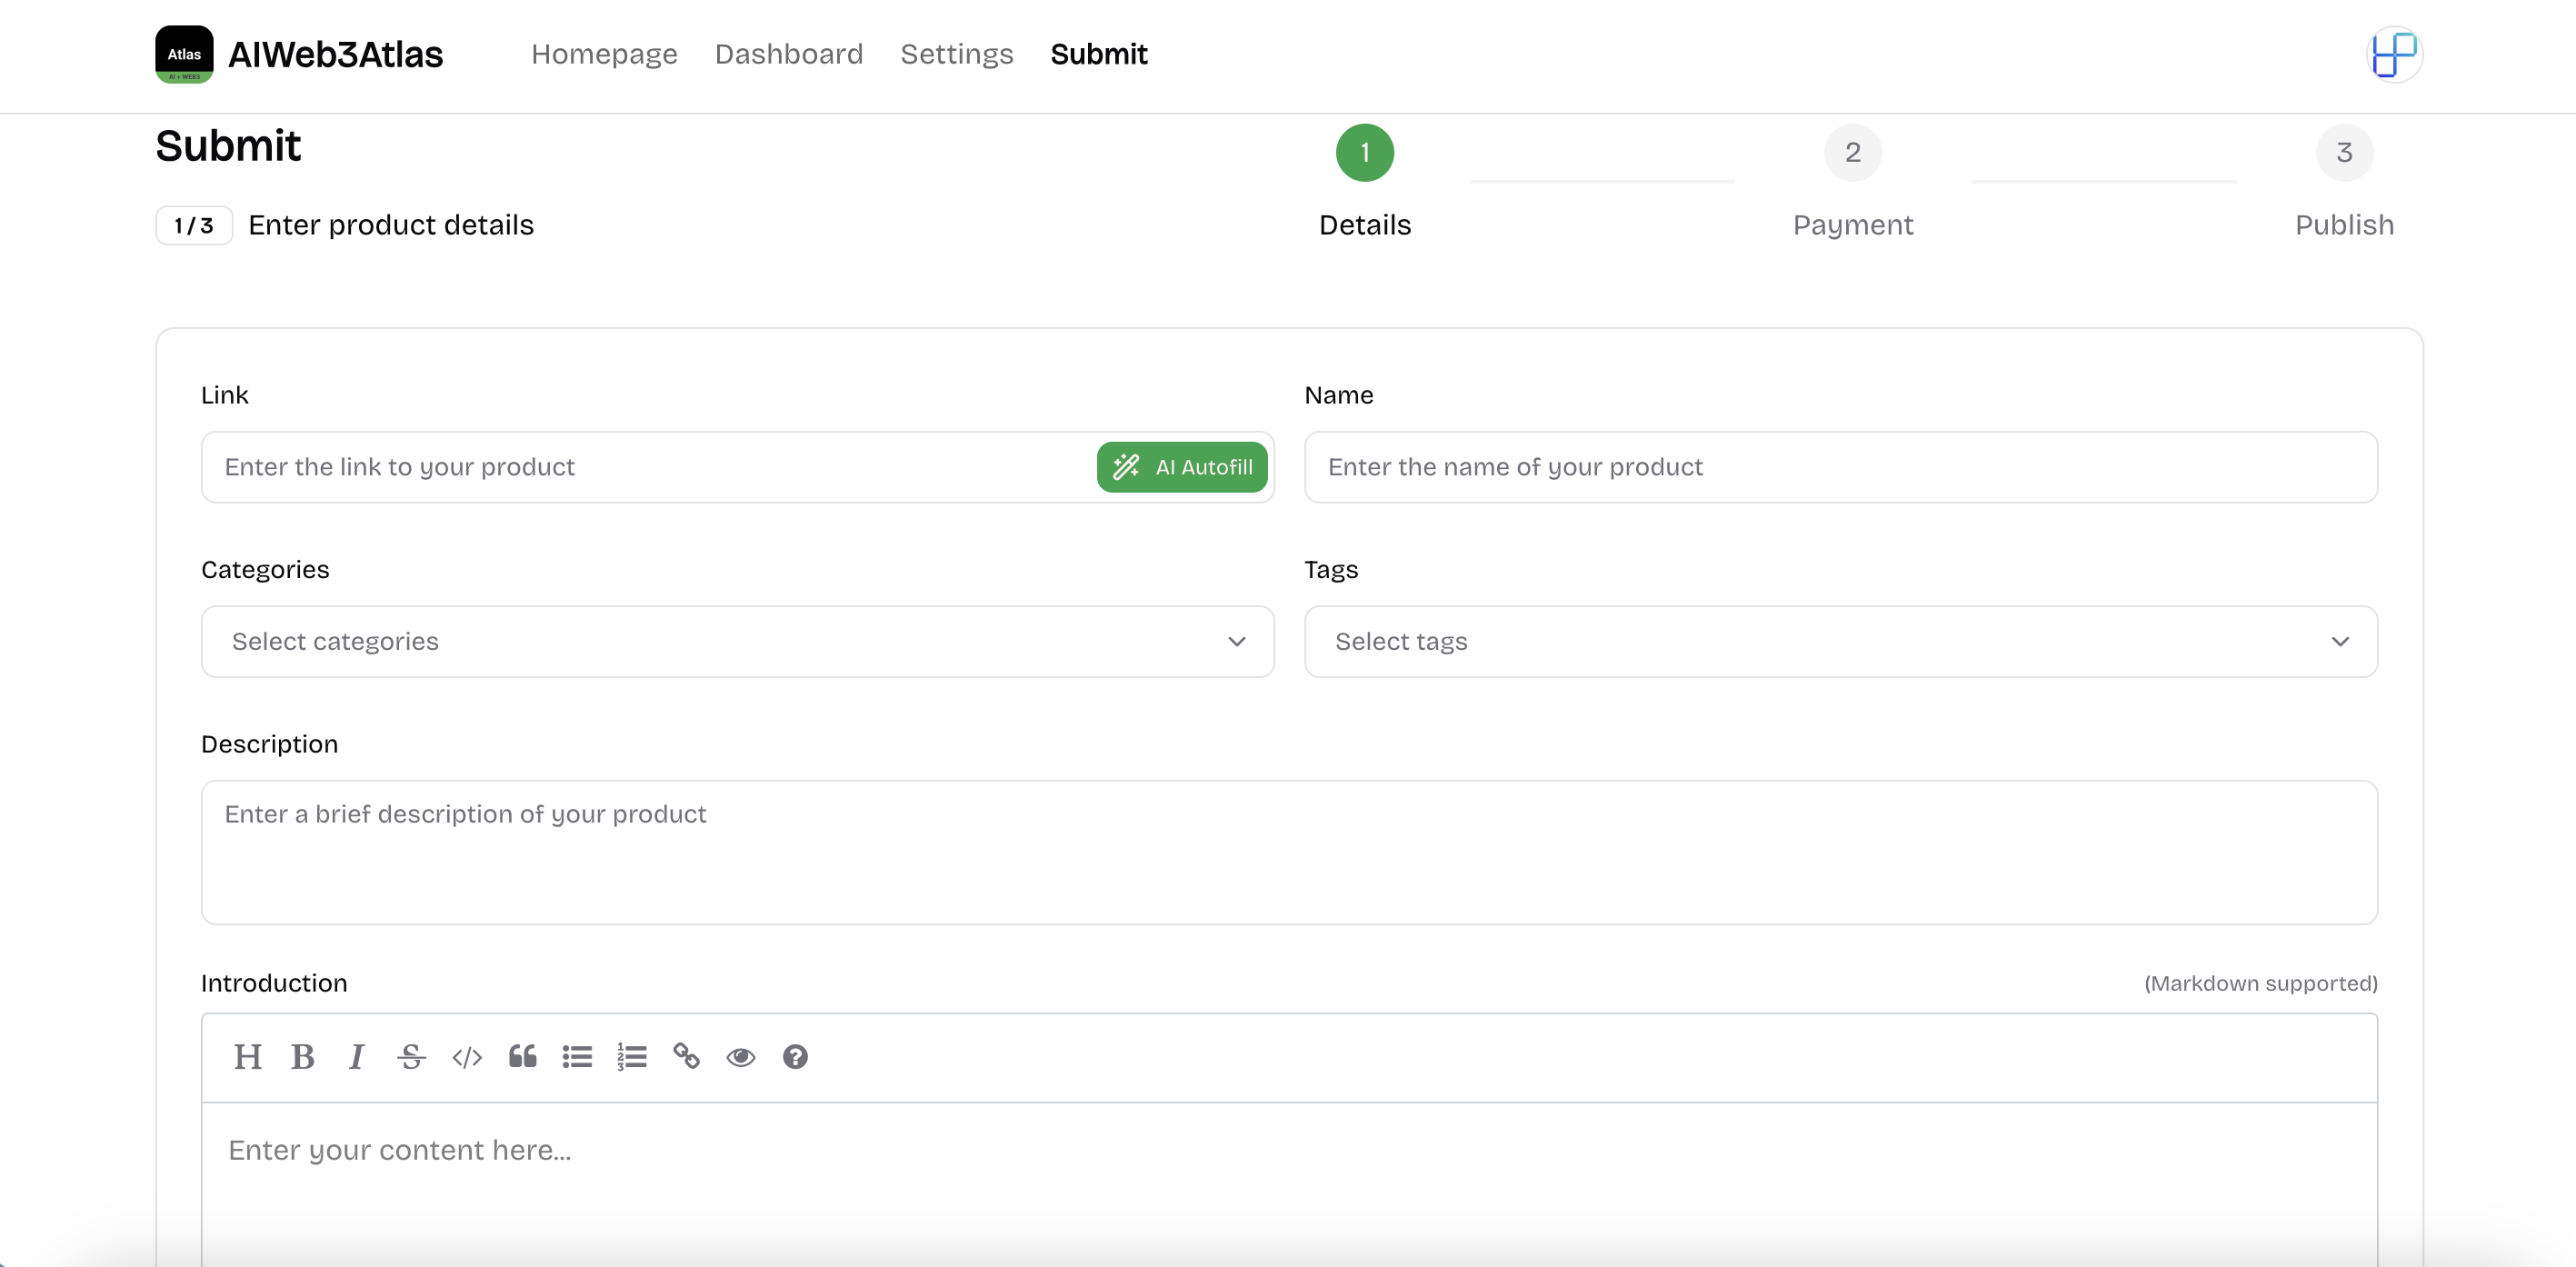Click step 2 Payment circle
The height and width of the screenshot is (1267, 2576).
[x=1853, y=153]
